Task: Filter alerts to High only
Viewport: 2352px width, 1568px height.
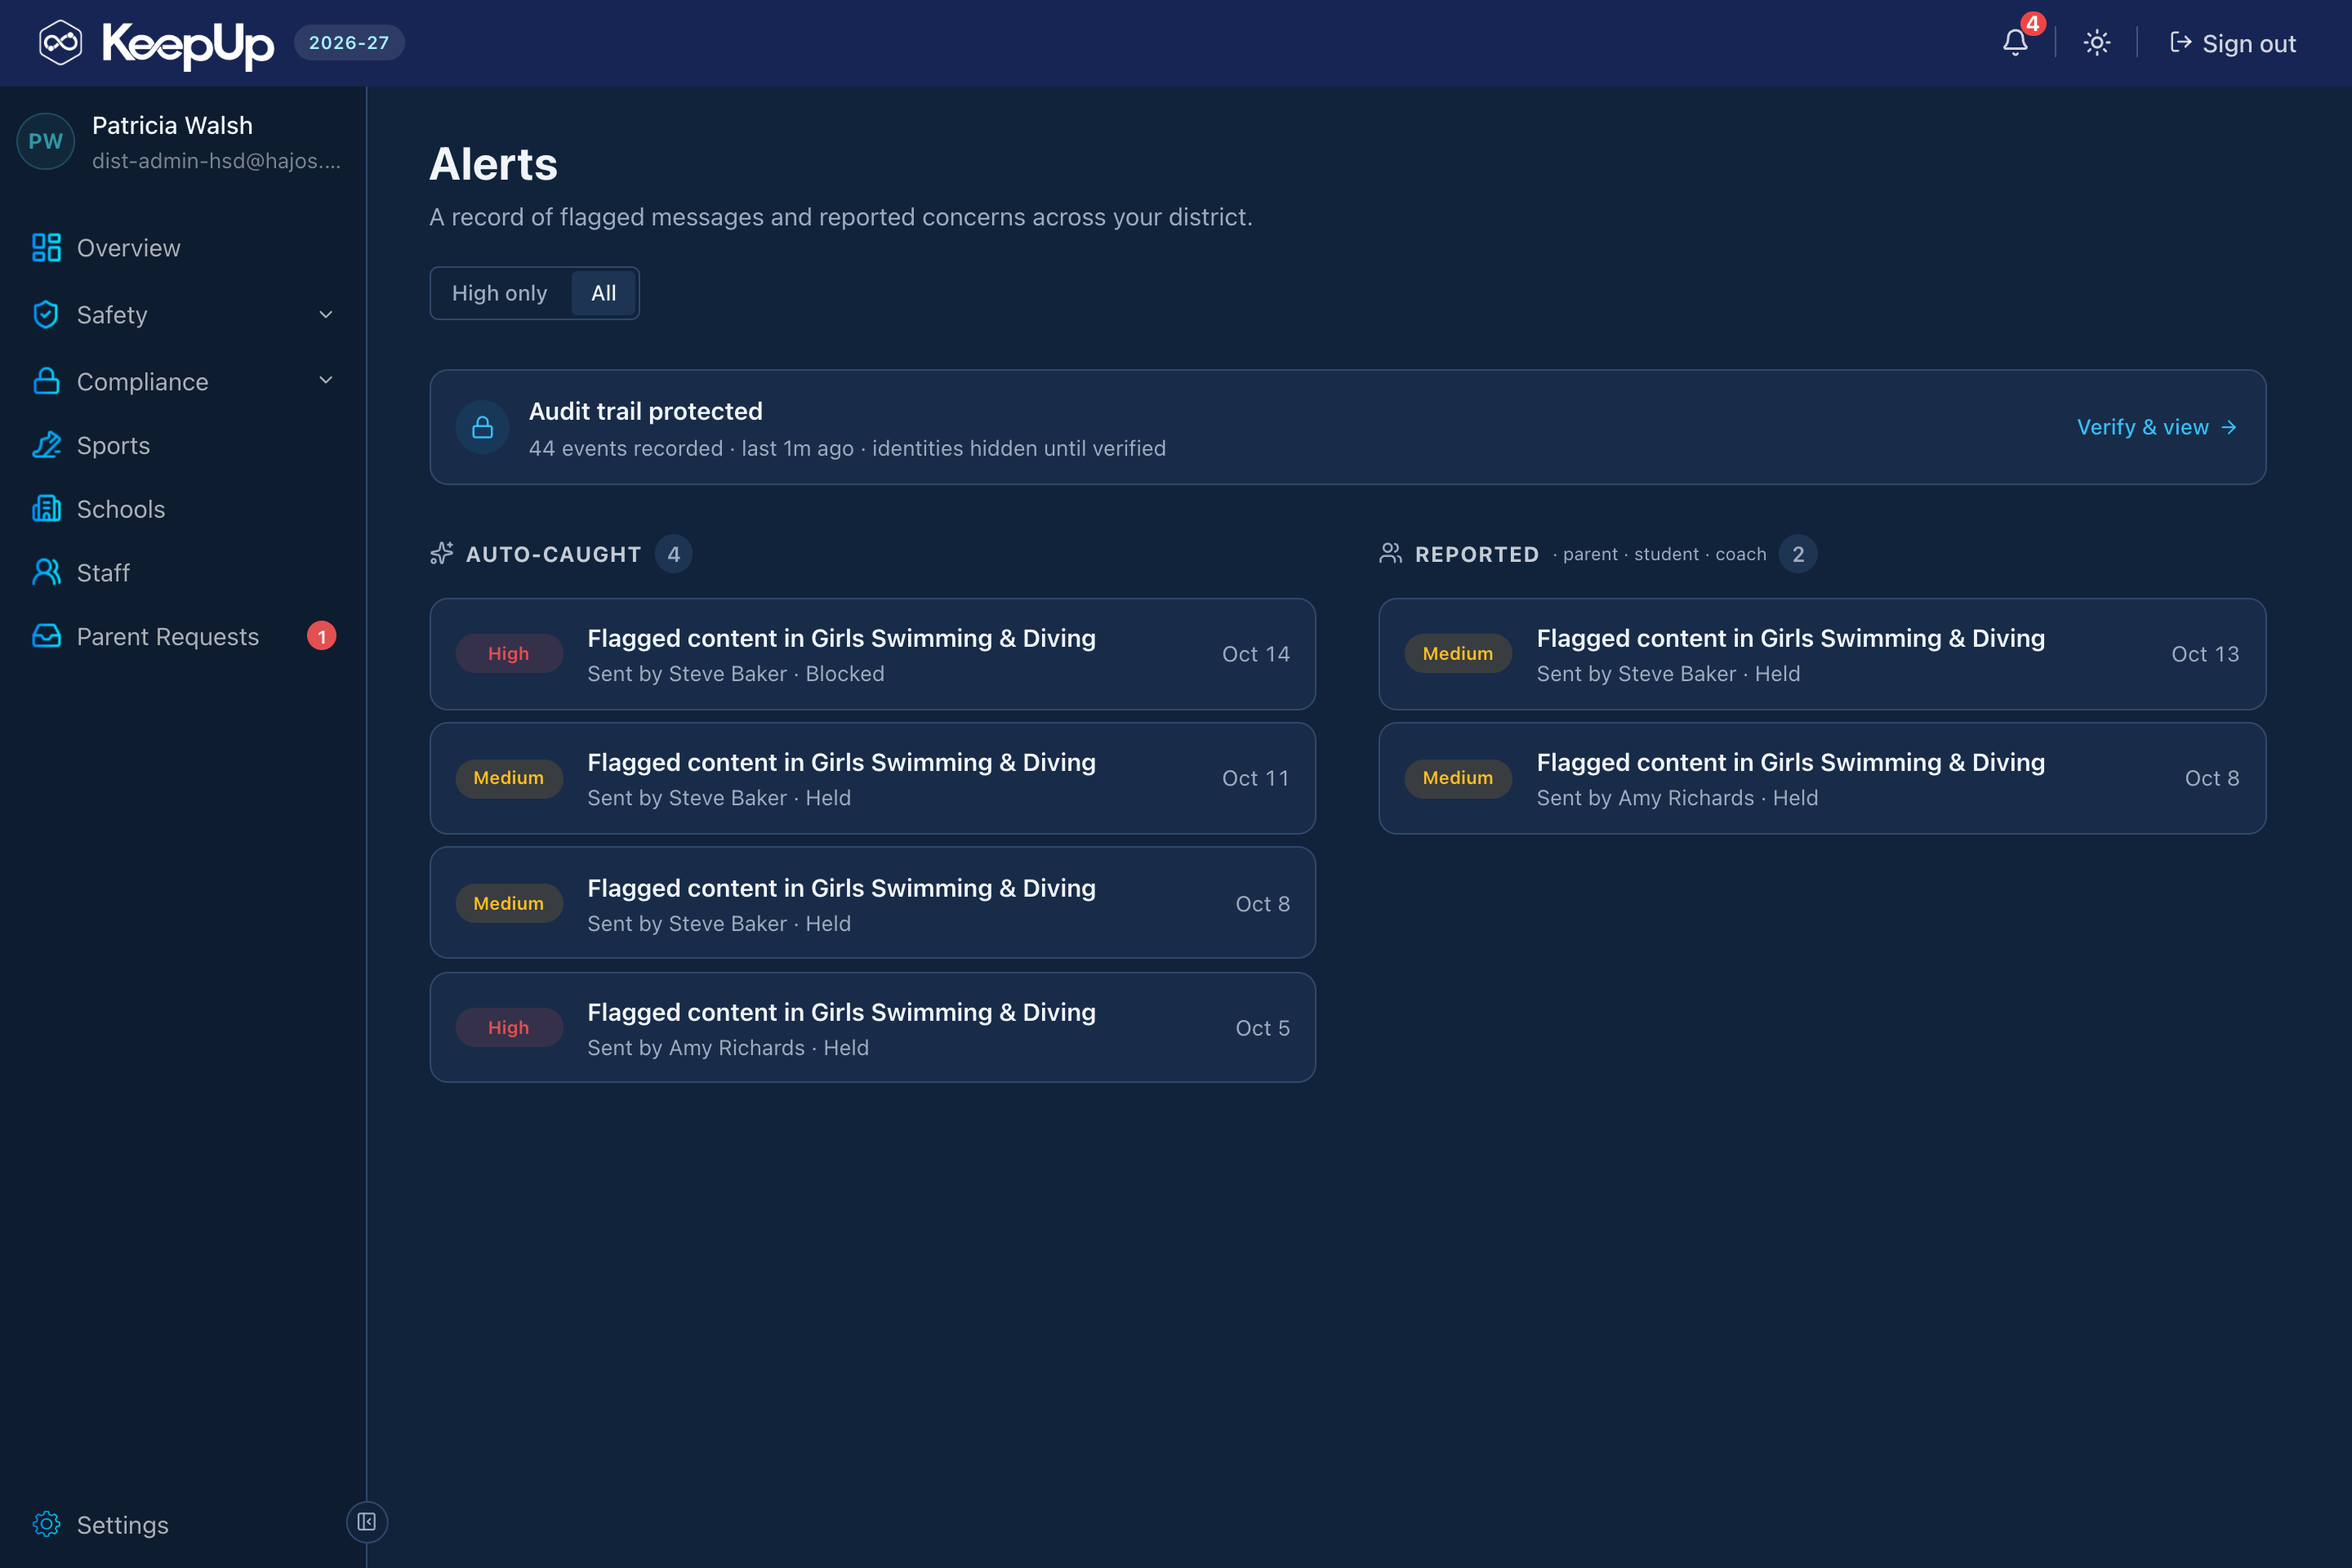Action: pos(500,293)
